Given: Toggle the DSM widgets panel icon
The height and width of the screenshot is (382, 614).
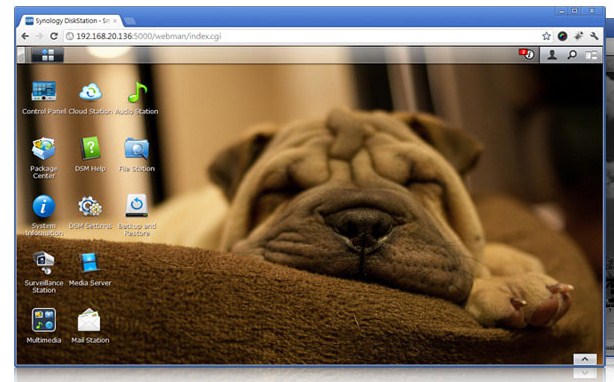Looking at the screenshot, I should [591, 55].
